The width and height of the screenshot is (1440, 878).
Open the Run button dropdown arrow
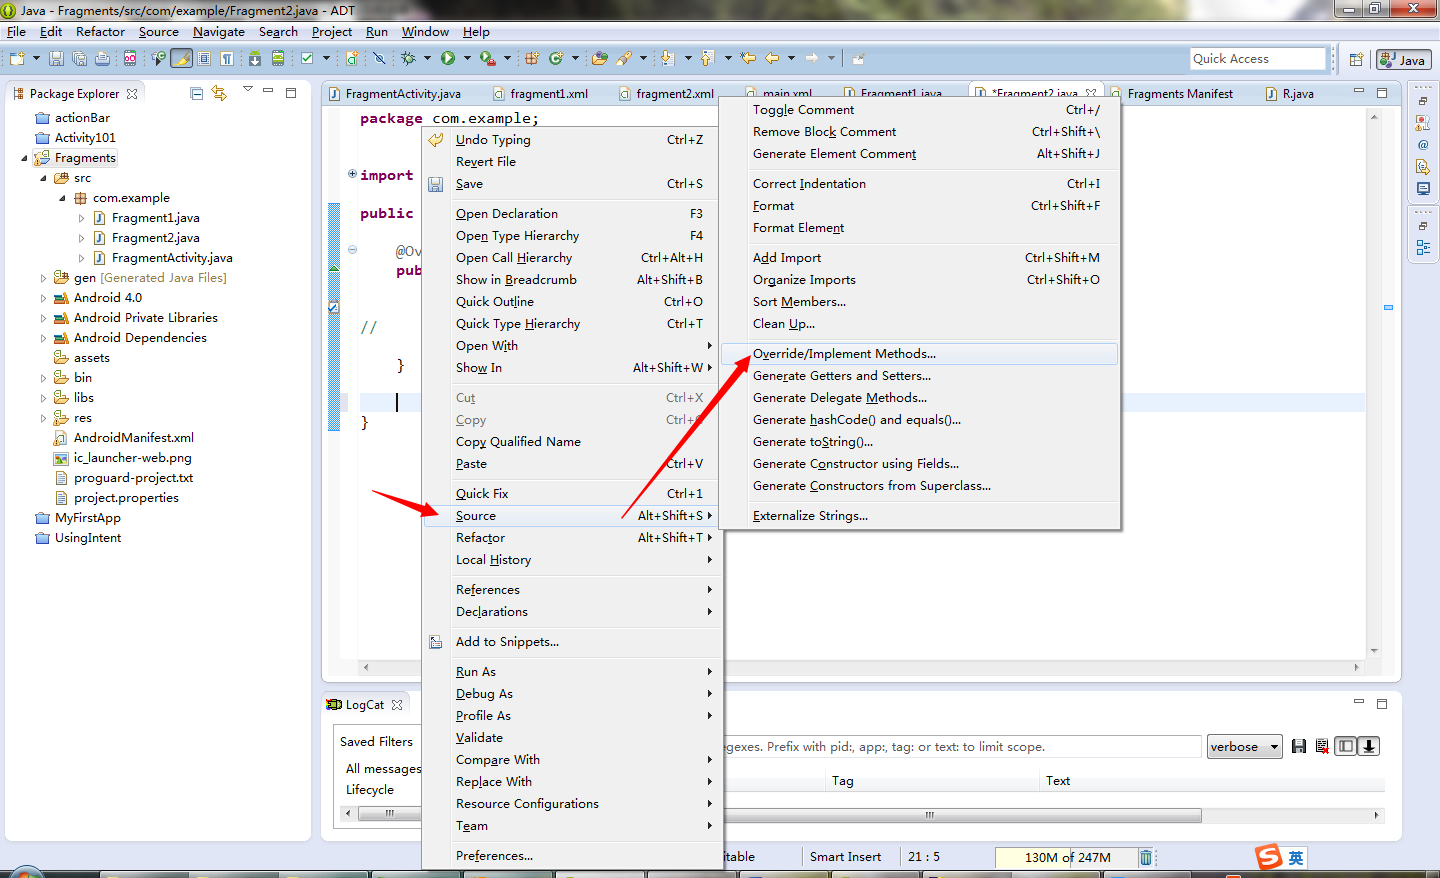pyautogui.click(x=467, y=59)
